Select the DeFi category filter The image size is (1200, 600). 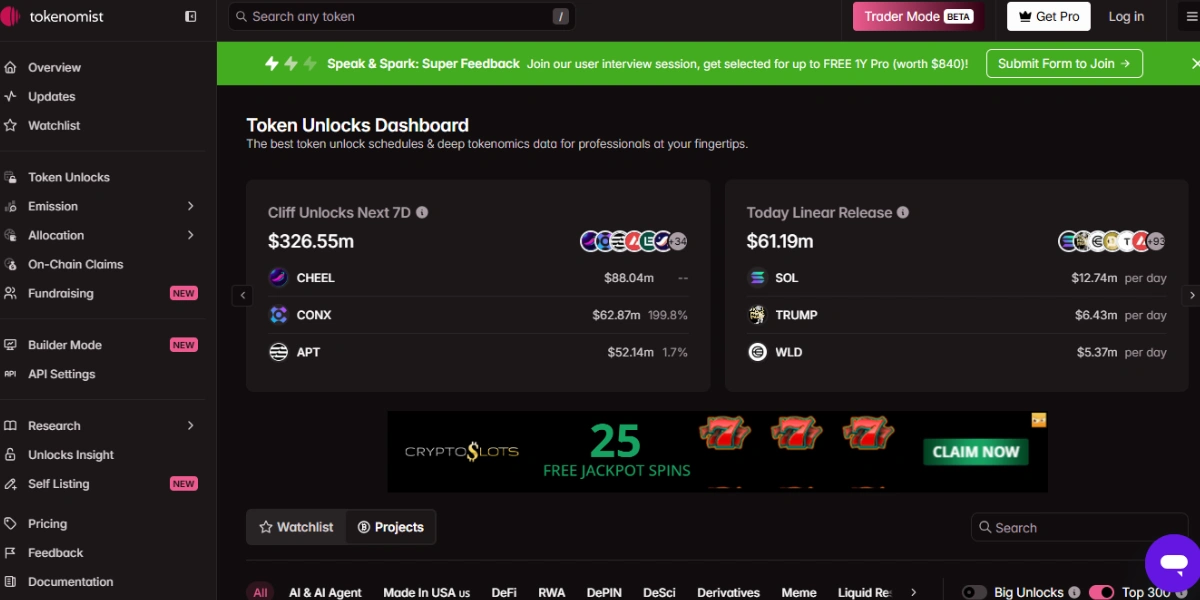504,593
